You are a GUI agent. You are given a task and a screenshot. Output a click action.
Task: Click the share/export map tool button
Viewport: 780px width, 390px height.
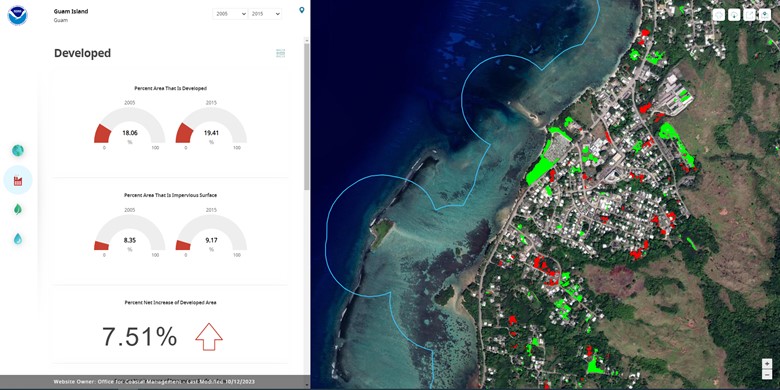(x=749, y=14)
